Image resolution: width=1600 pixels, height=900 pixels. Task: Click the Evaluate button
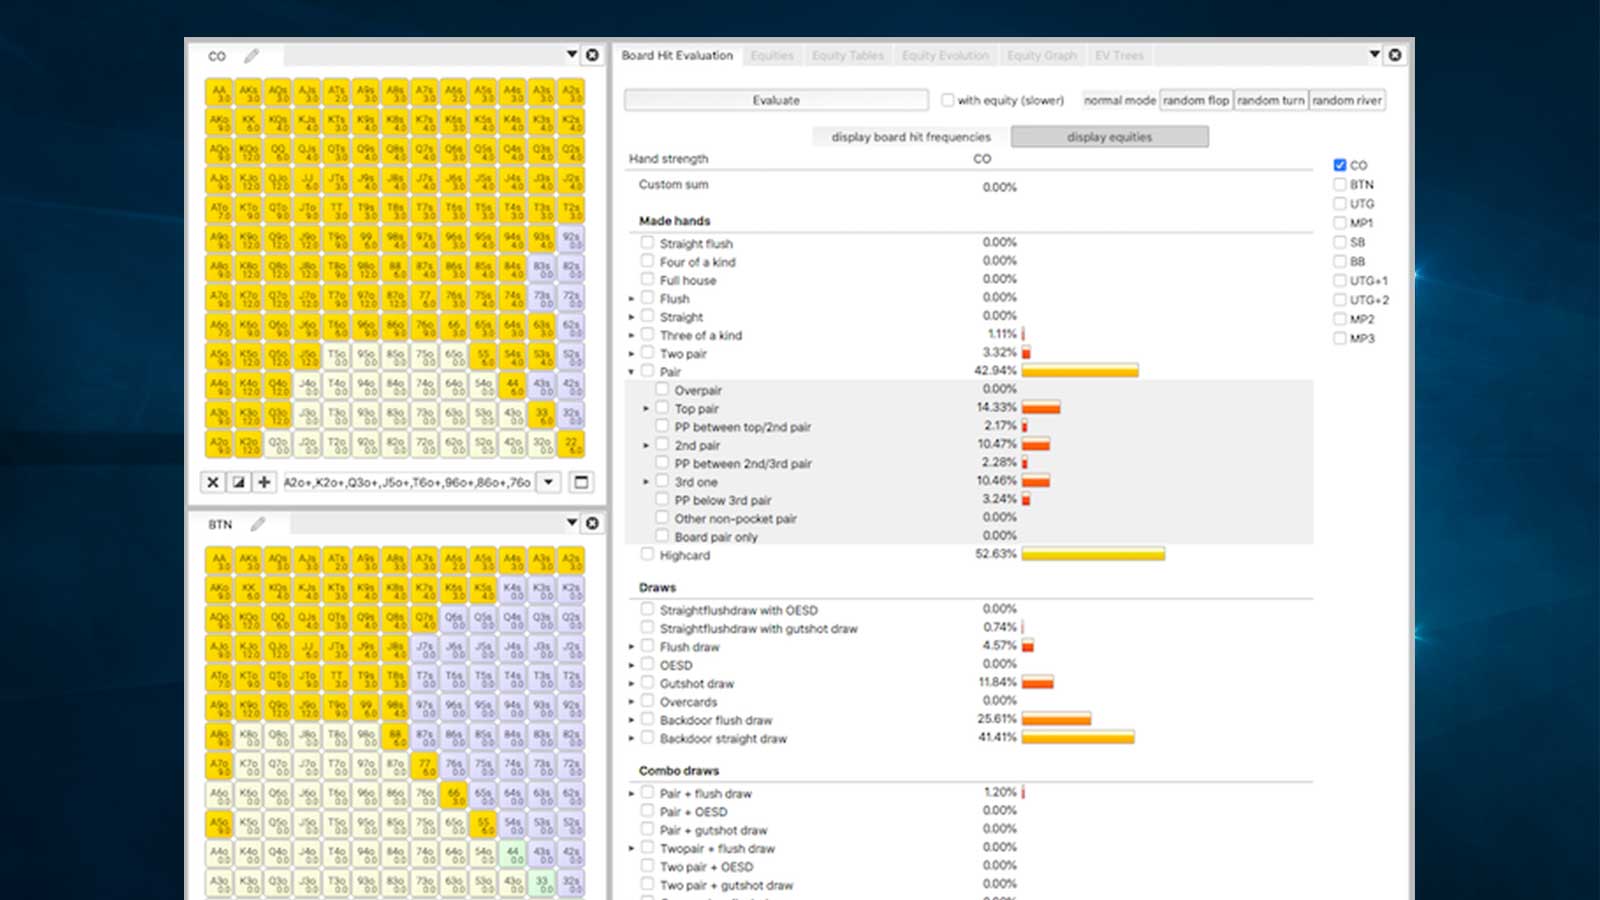pyautogui.click(x=776, y=100)
